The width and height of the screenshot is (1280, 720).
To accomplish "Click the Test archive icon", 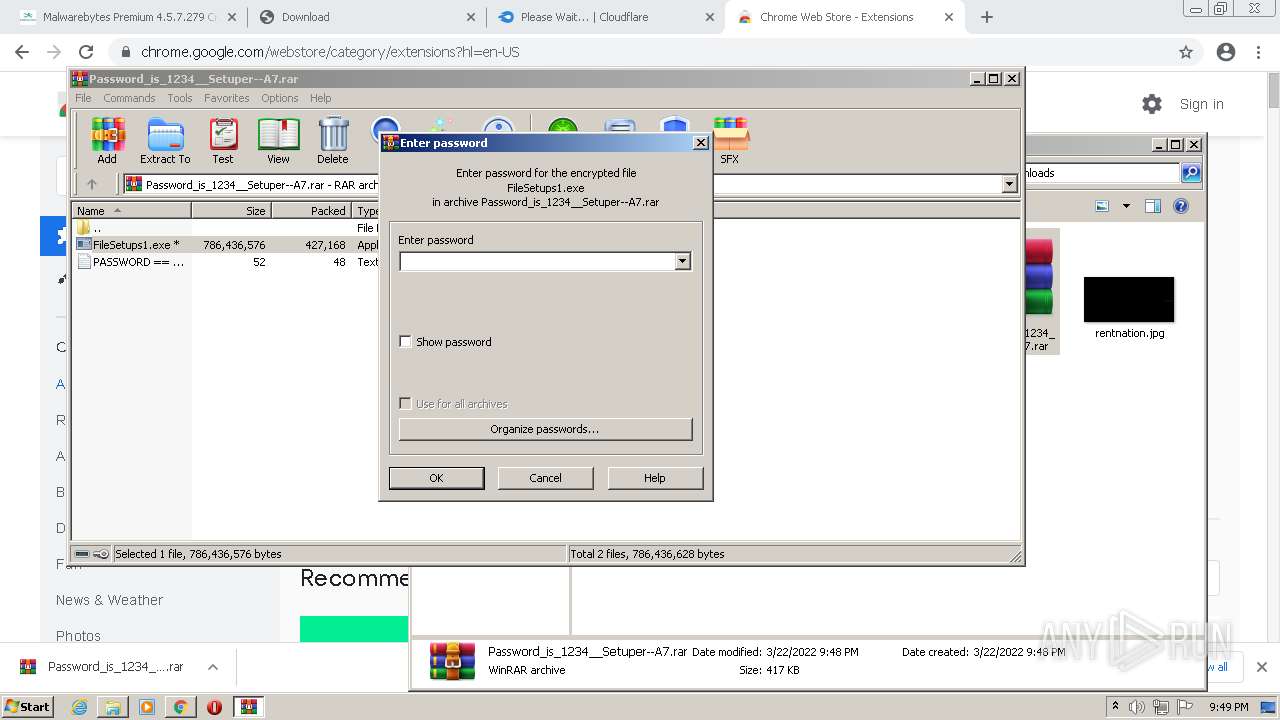I will pos(223,141).
